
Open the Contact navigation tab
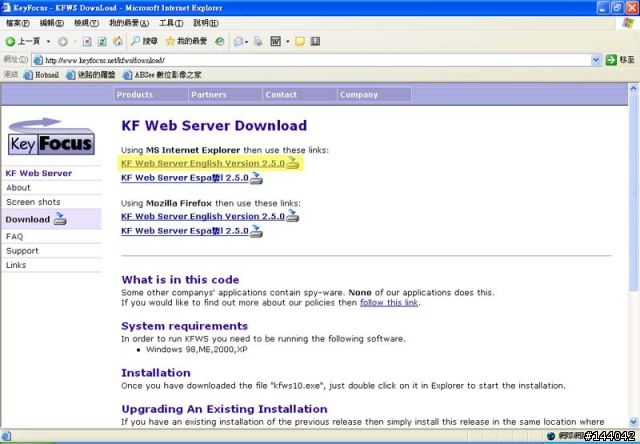pyautogui.click(x=299, y=95)
